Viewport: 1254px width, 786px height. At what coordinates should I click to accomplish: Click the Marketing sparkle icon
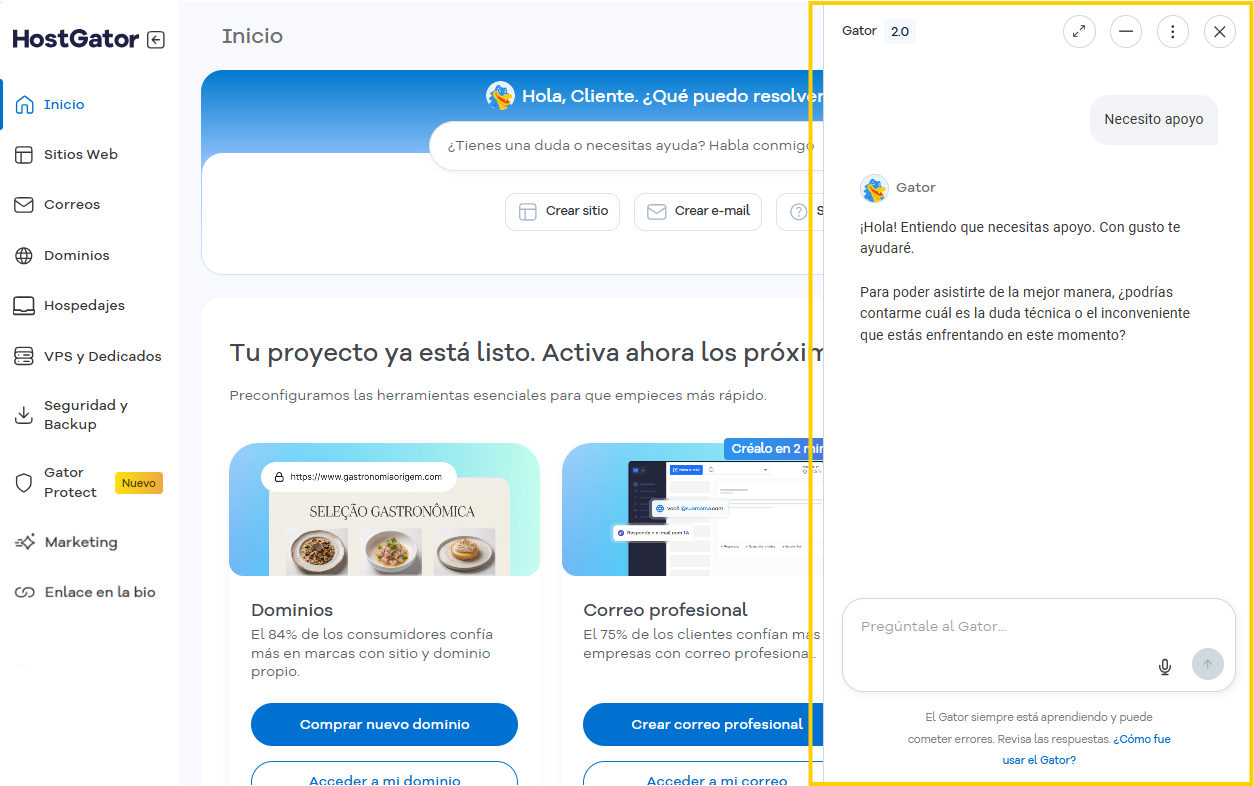25,542
